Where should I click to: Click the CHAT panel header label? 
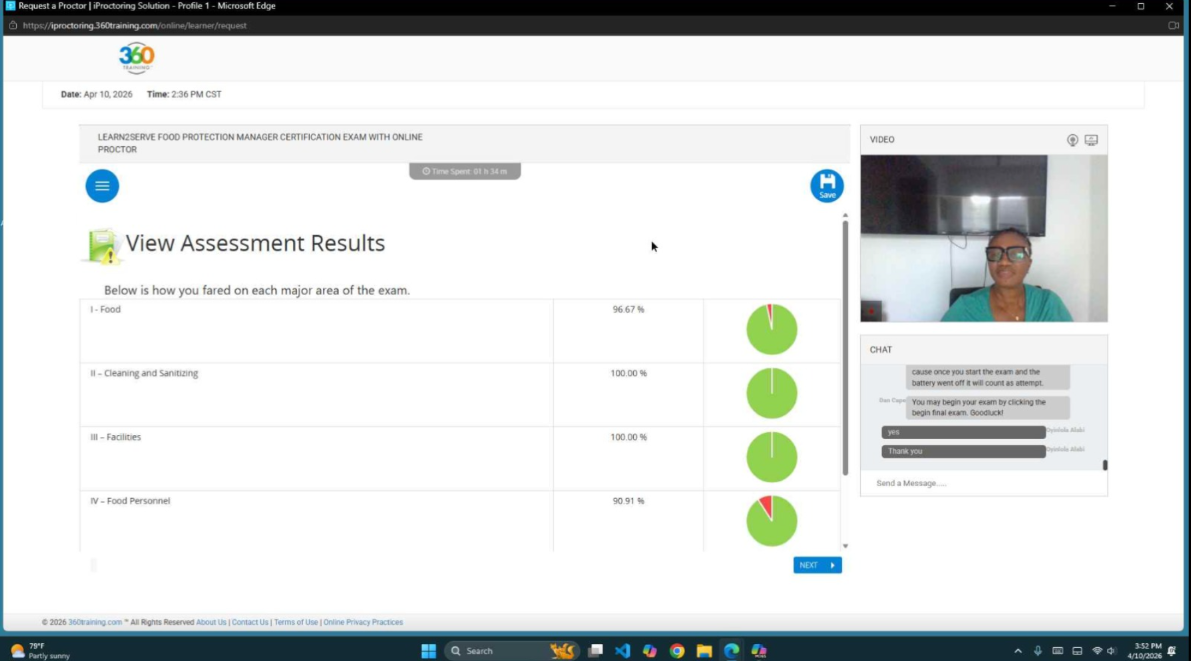[x=880, y=349]
